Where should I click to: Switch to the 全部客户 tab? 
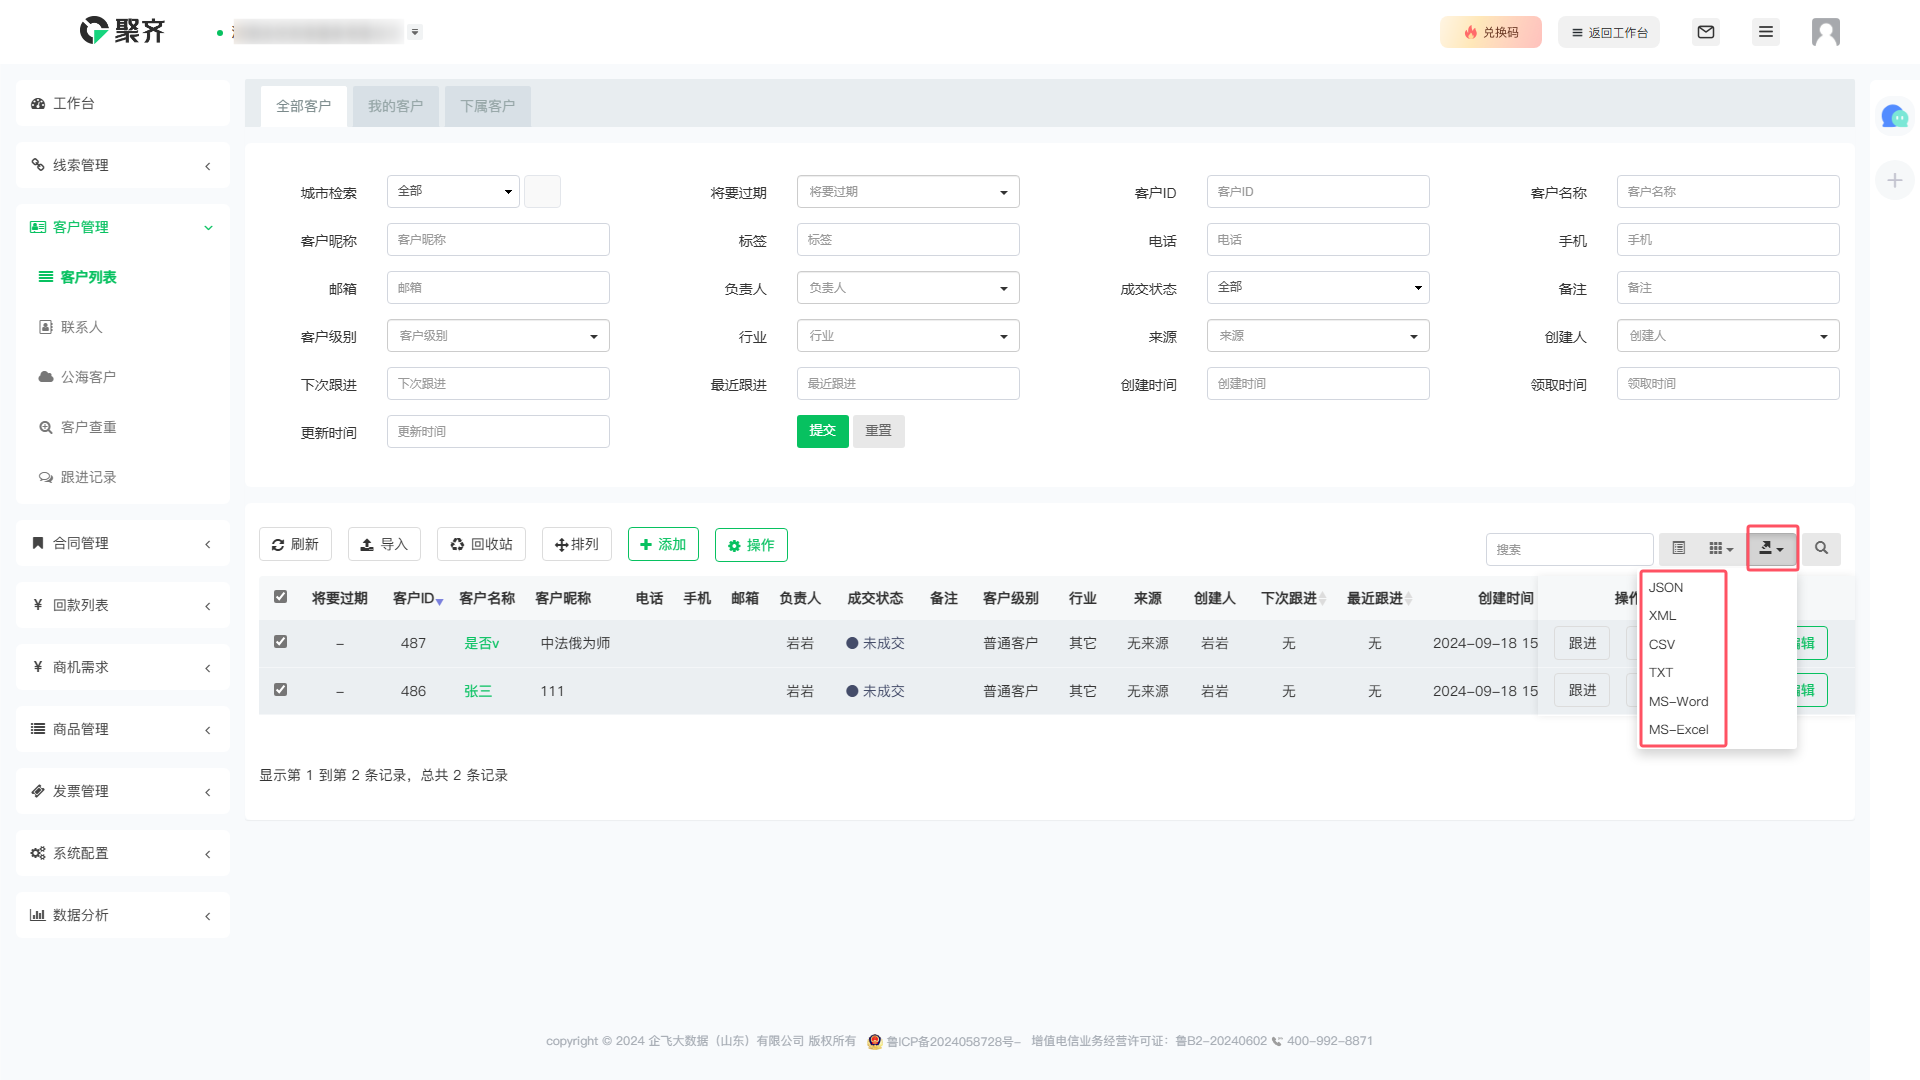coord(304,106)
